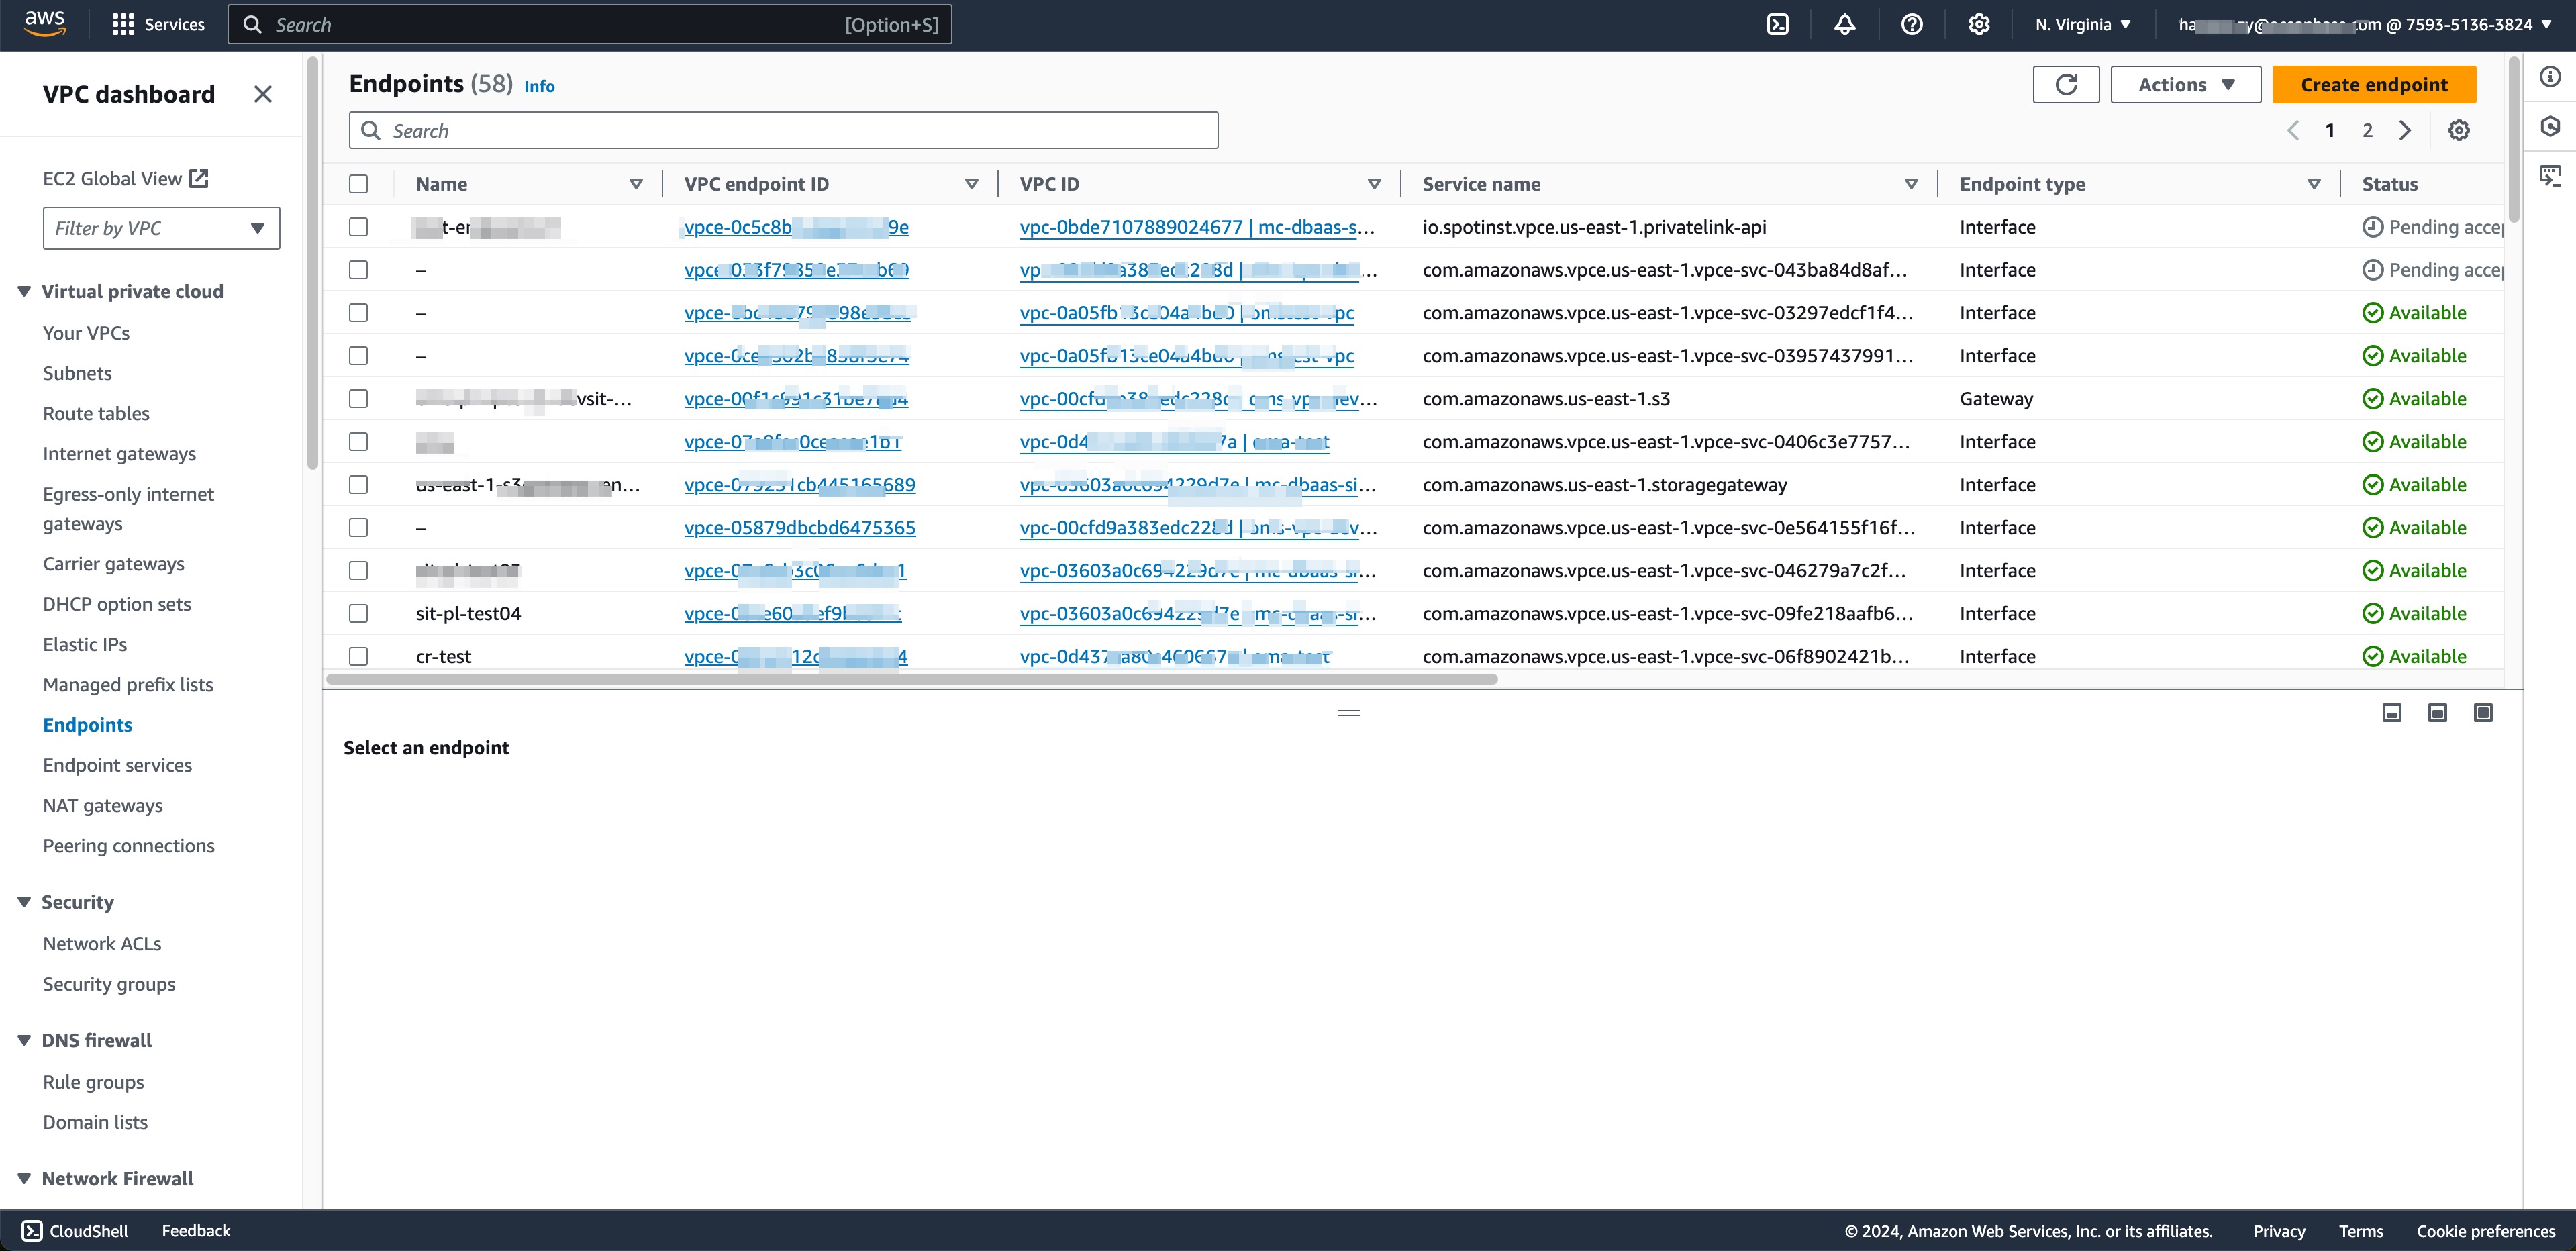Go to next page of endpoints
Image resolution: width=2576 pixels, height=1251 pixels.
pyautogui.click(x=2405, y=131)
